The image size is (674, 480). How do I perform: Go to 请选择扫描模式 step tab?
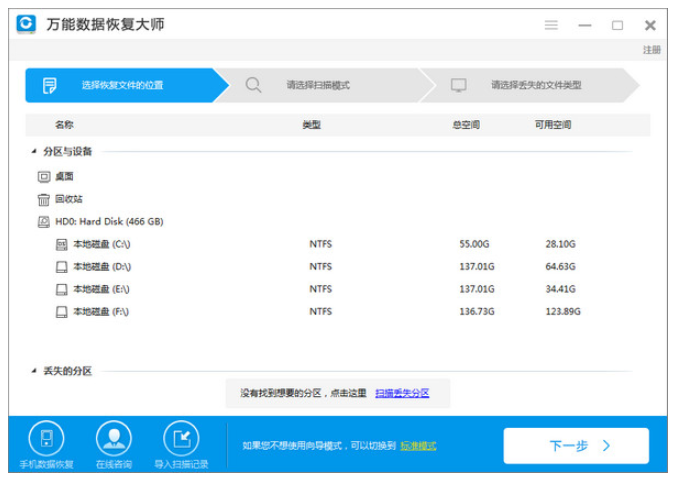coord(318,86)
